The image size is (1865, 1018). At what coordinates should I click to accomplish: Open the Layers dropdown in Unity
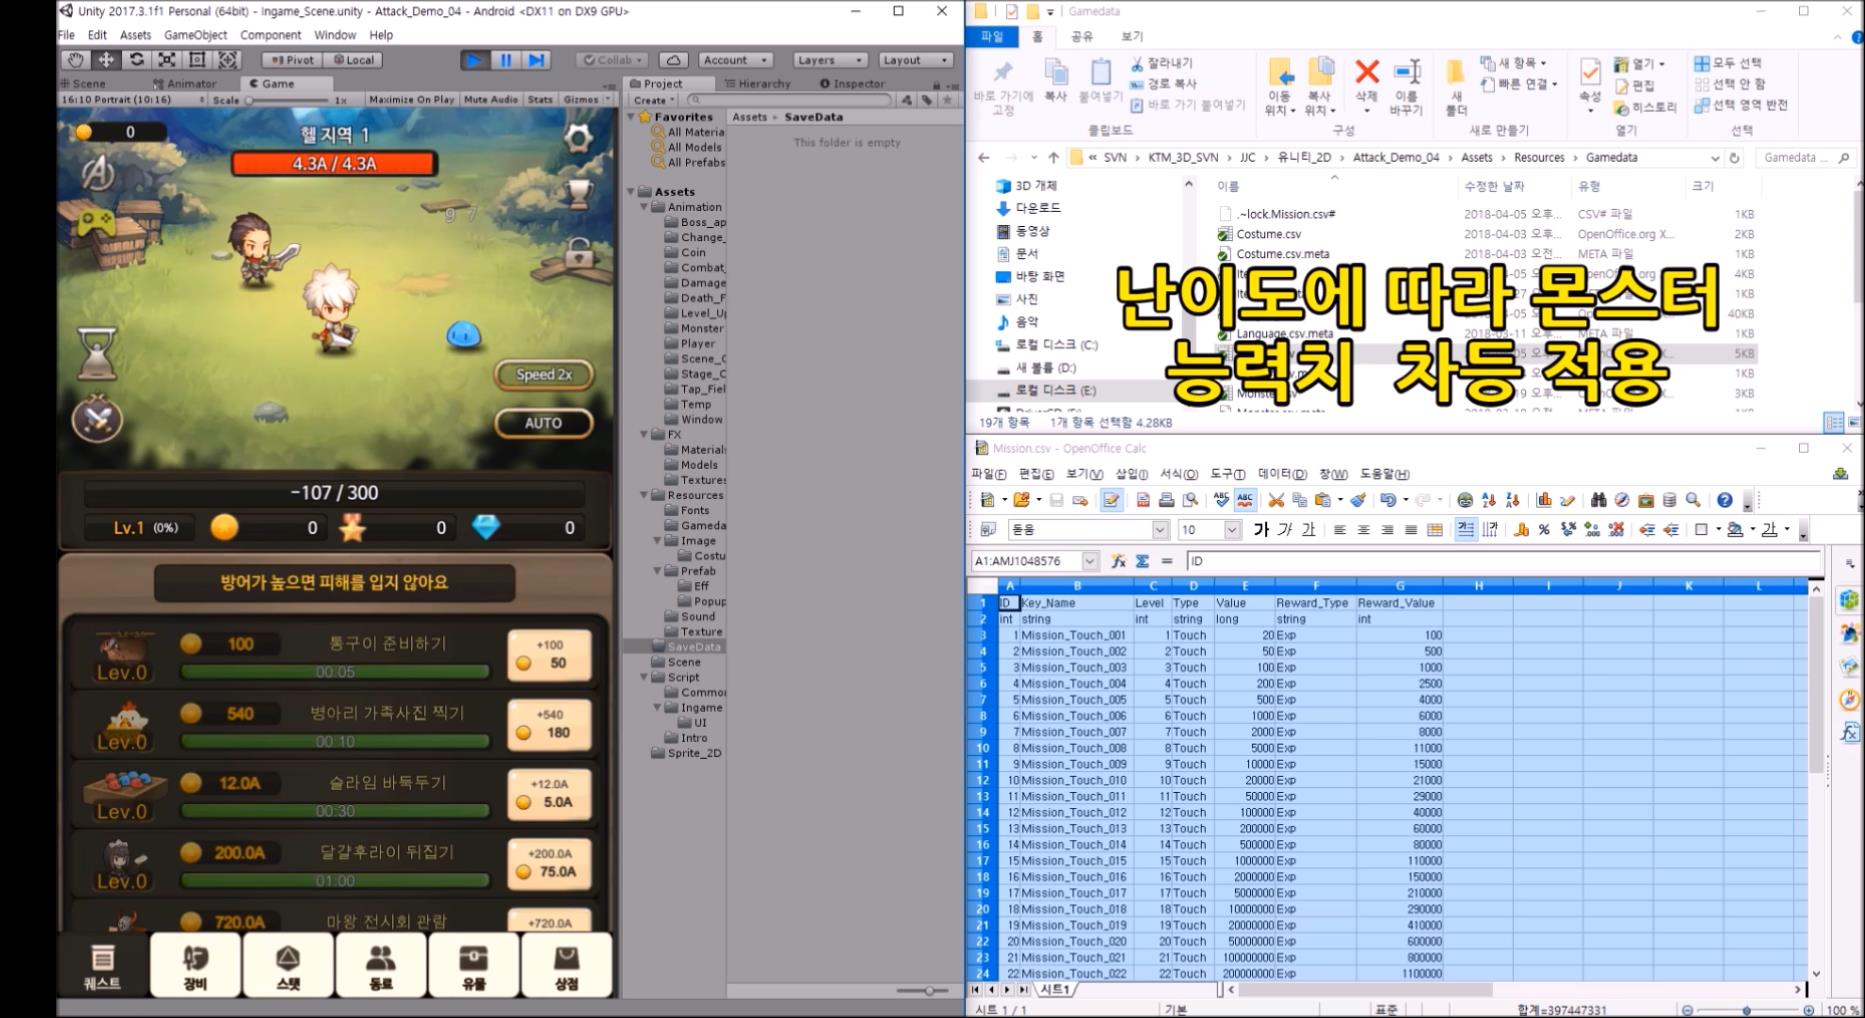click(829, 60)
